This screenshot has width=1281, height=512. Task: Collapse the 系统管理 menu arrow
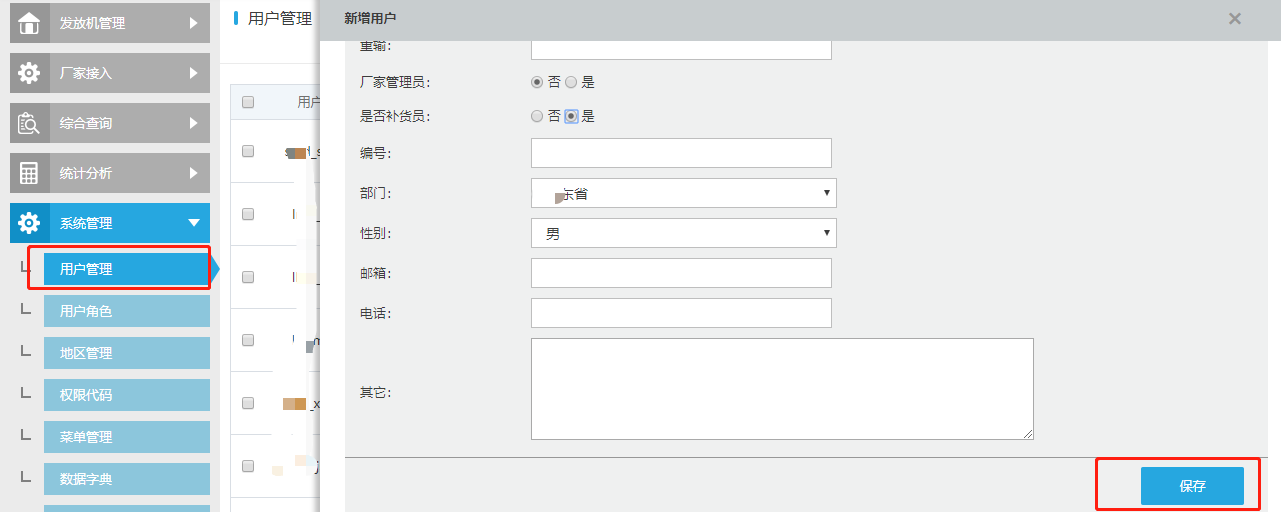[194, 223]
